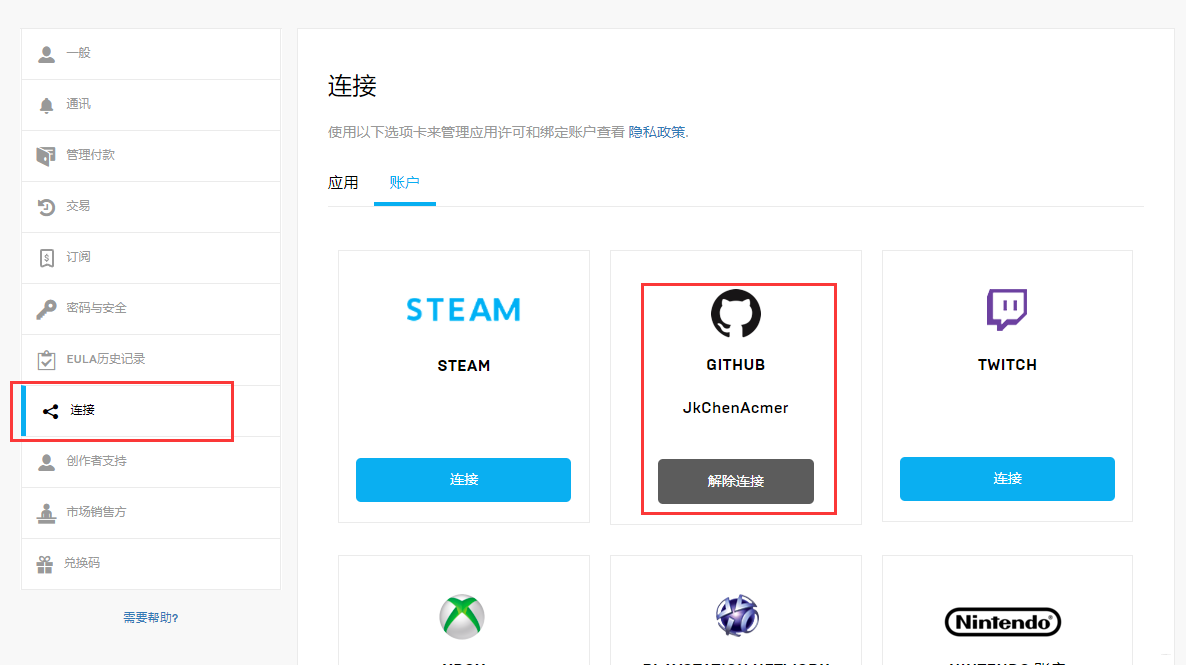The height and width of the screenshot is (665, 1186).
Task: Click the key icon for 密码与安全
Action: 46,309
